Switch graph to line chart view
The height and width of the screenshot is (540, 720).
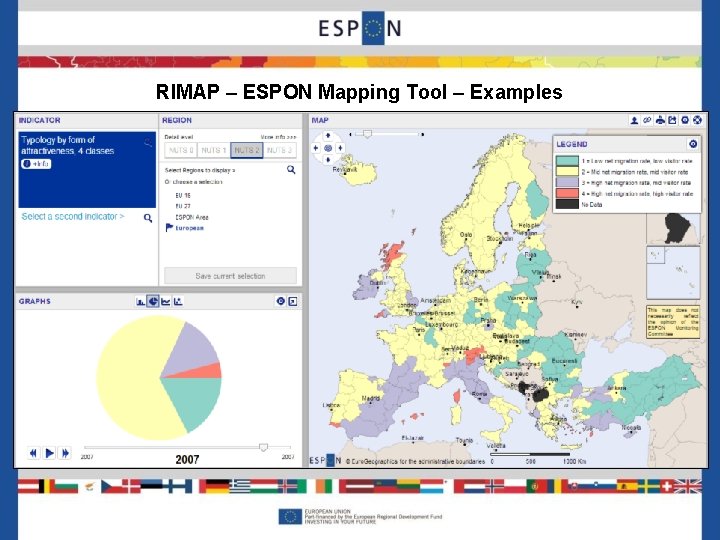(165, 301)
